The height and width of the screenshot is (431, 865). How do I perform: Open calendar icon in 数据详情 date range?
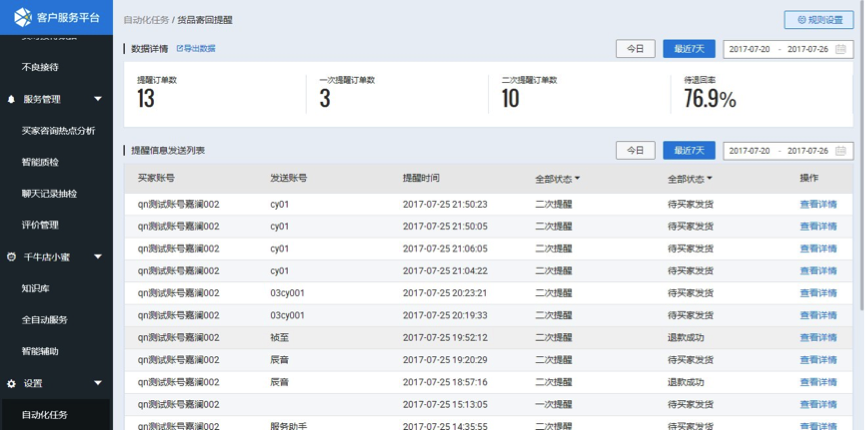tap(840, 49)
